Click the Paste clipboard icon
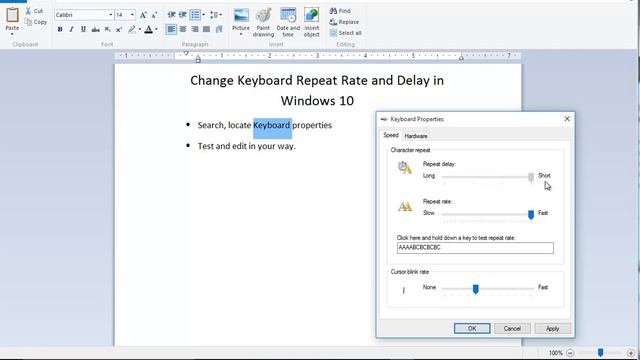Viewport: 640px width, 360px height. click(12, 15)
